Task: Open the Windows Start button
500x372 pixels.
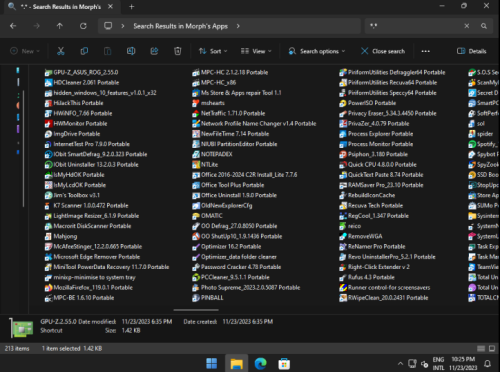Action: [x=212, y=363]
